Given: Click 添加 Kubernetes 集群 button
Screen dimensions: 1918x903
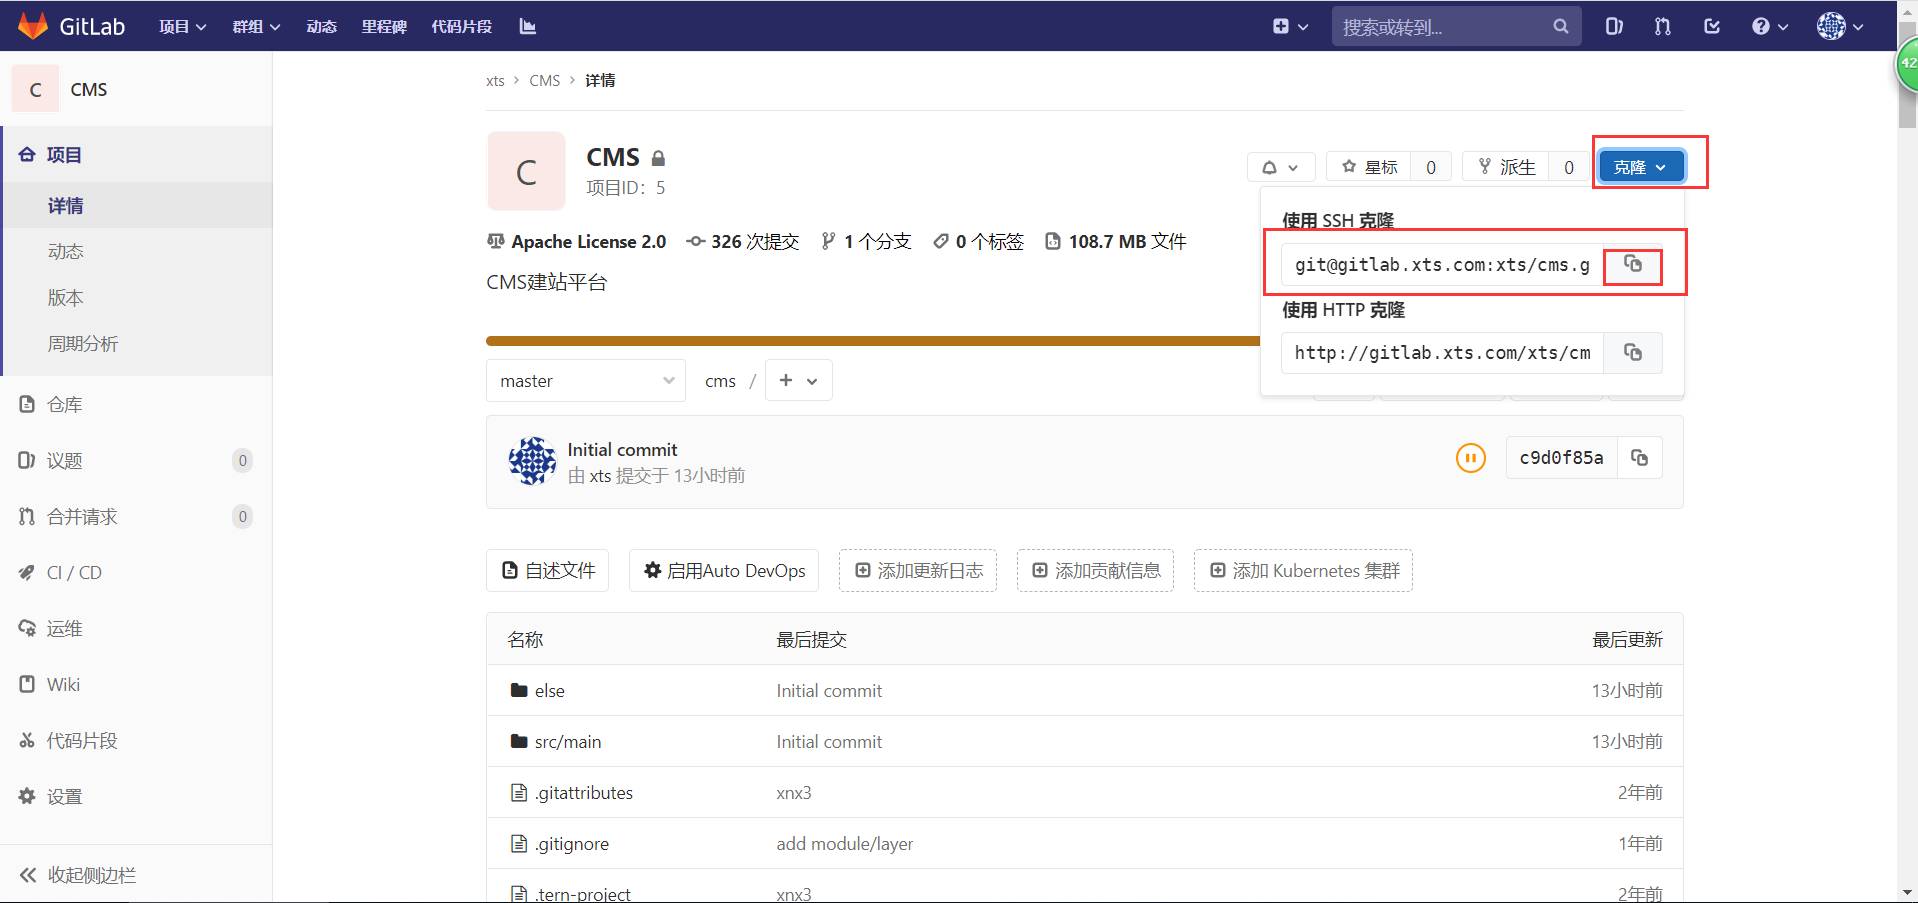Looking at the screenshot, I should [1303, 570].
